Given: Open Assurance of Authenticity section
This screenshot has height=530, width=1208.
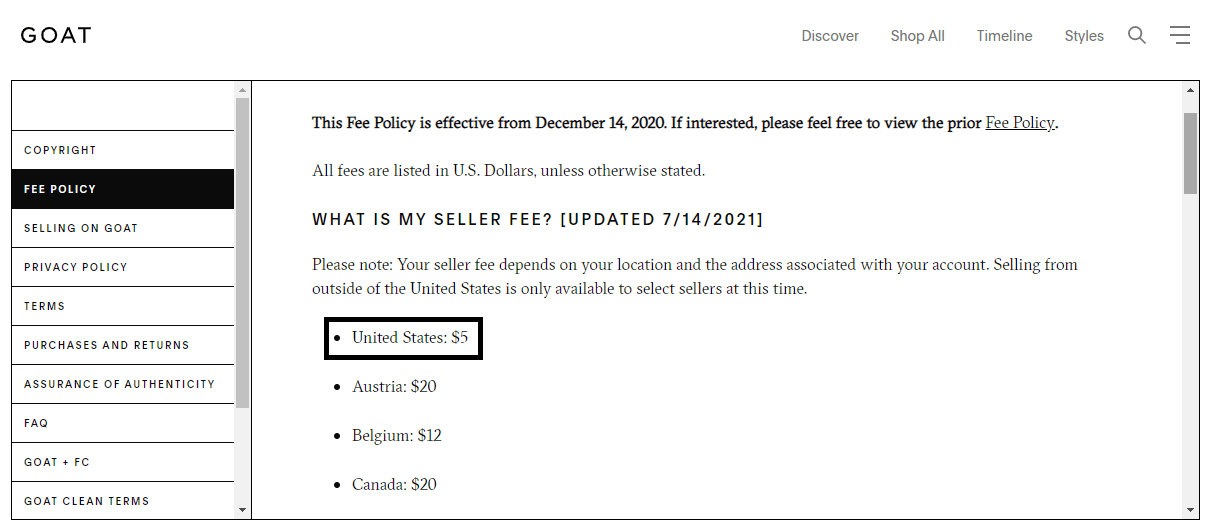Looking at the screenshot, I should click(123, 384).
